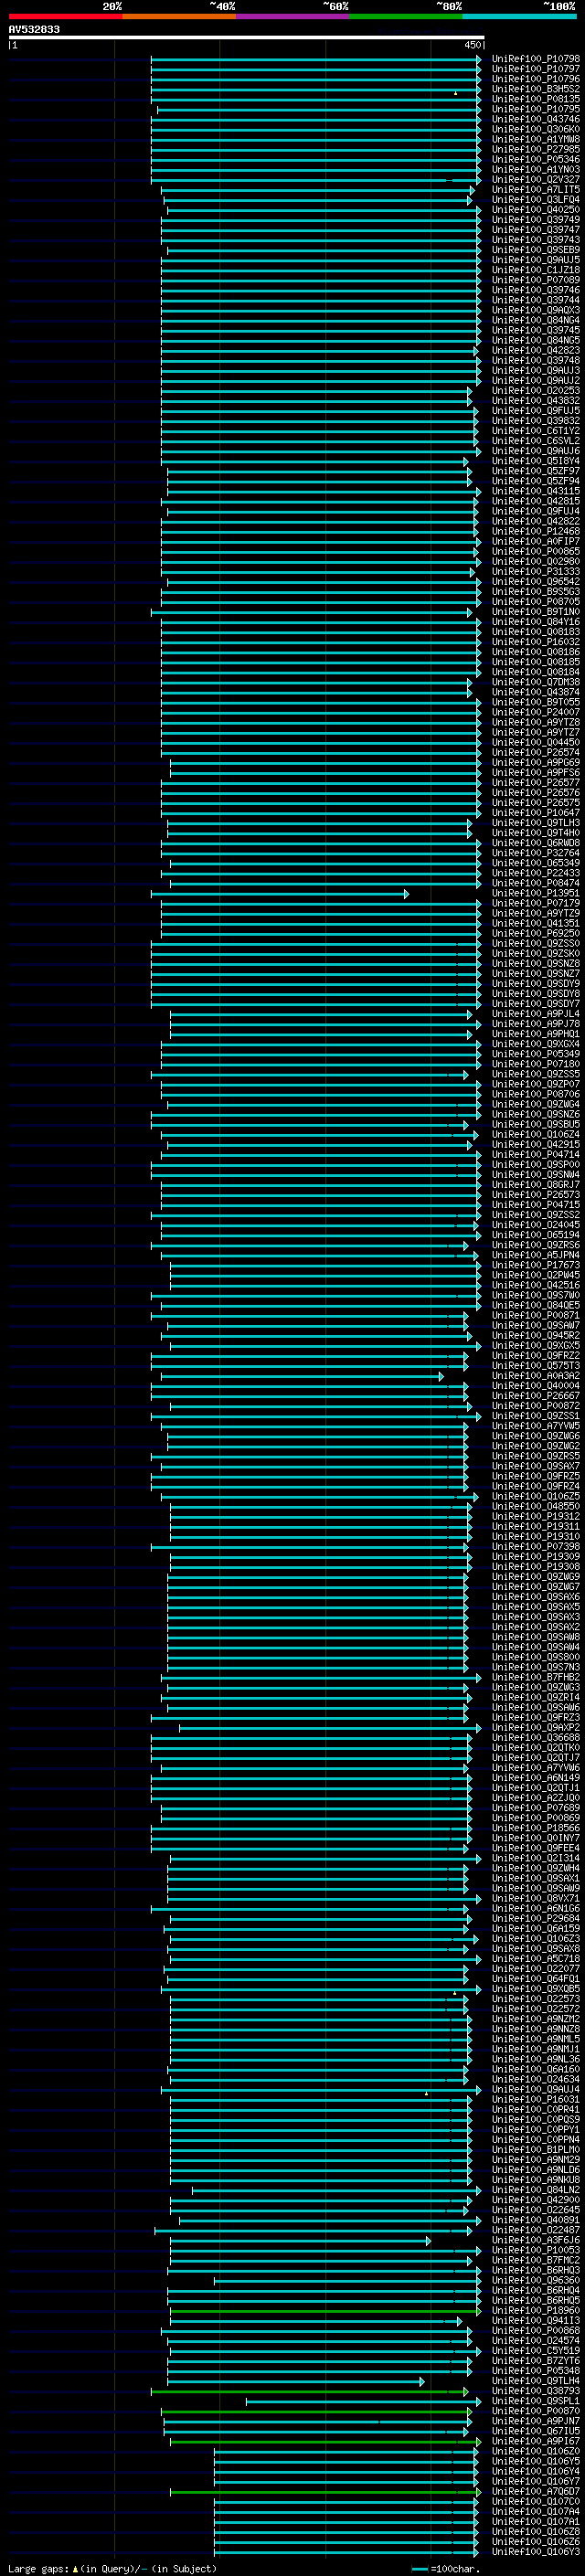This screenshot has width=585, height=2576.
Task: Open hit UniRef100_B7FHB2
Action: [536, 1678]
